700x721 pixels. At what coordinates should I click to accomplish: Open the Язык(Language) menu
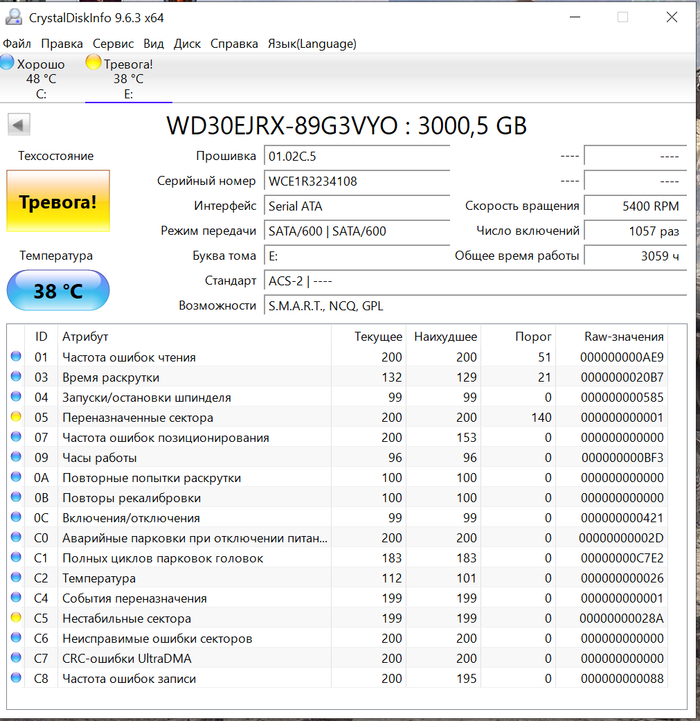click(x=311, y=43)
